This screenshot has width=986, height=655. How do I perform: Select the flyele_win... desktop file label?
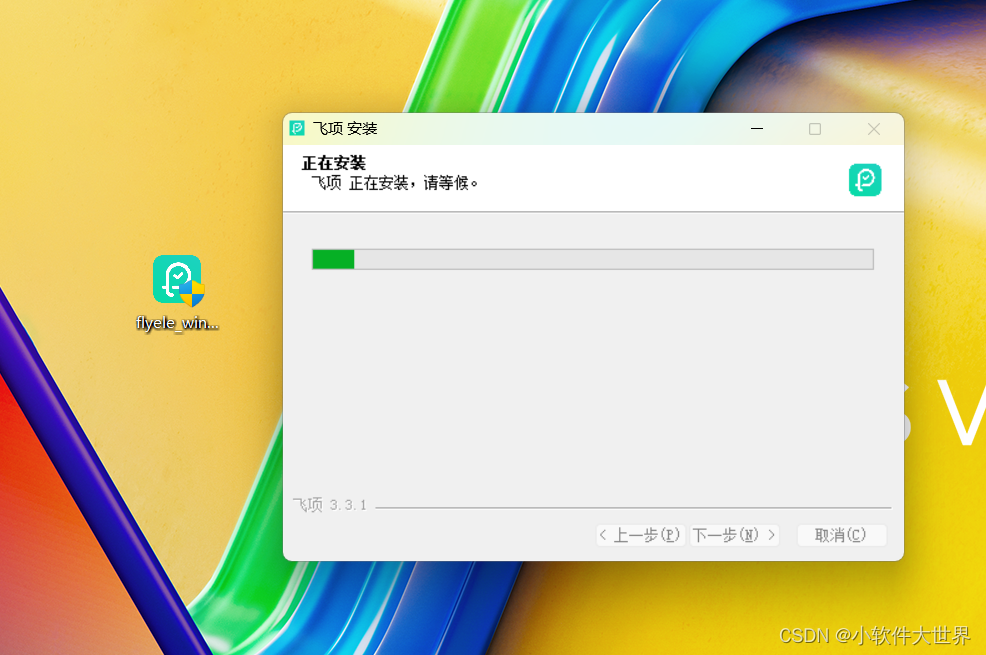click(x=177, y=323)
